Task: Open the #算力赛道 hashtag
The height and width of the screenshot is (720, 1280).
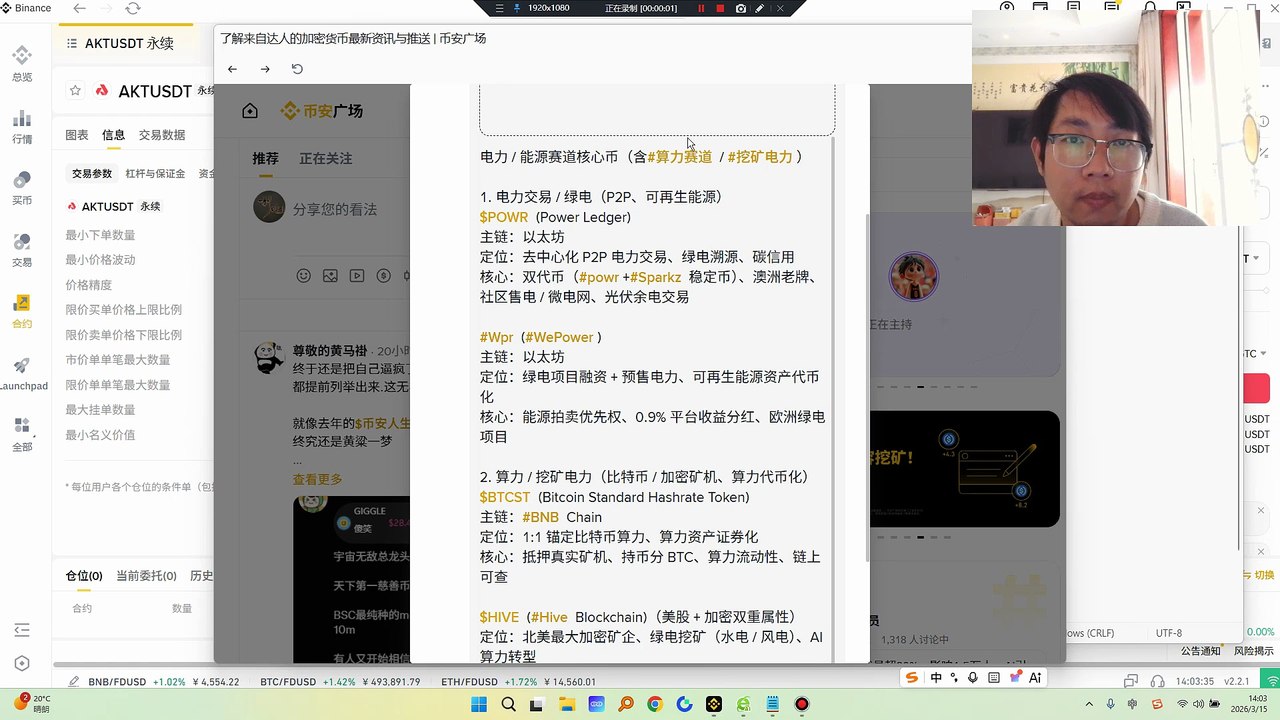Action: [x=680, y=157]
